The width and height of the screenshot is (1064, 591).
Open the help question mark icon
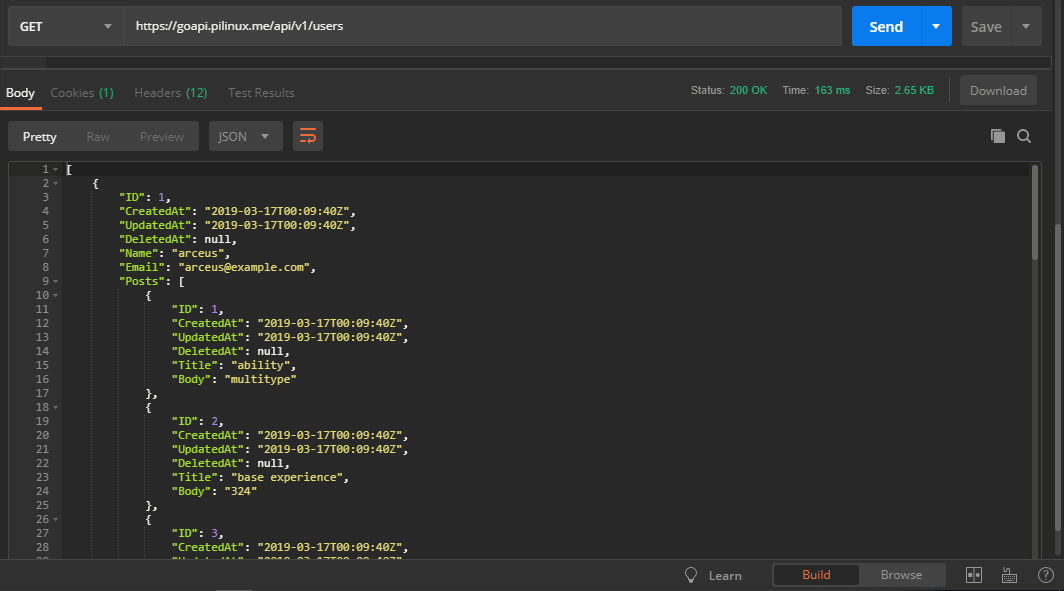point(1046,575)
